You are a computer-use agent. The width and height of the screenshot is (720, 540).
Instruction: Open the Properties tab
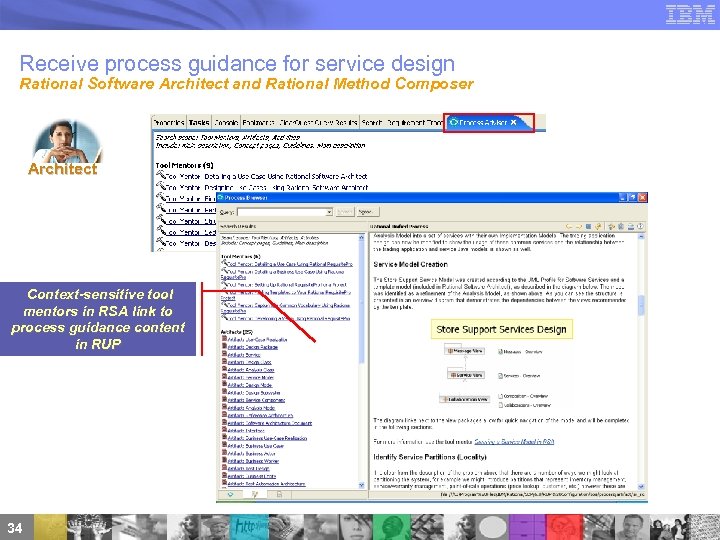click(x=169, y=123)
